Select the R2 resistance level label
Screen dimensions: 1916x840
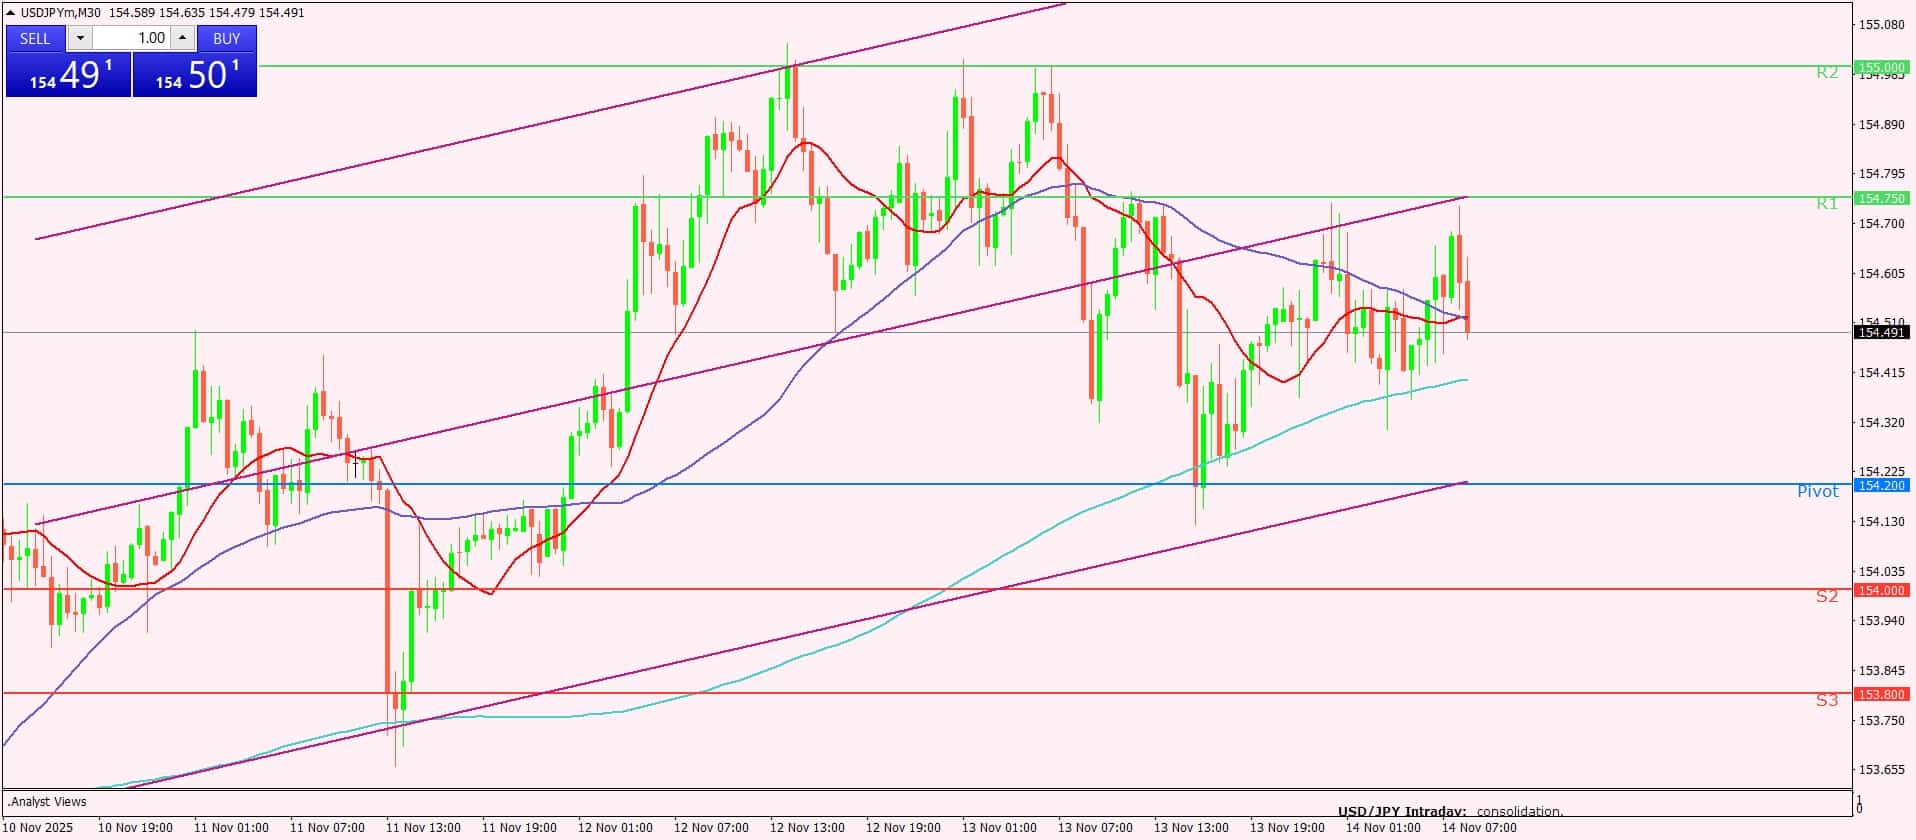1827,72
